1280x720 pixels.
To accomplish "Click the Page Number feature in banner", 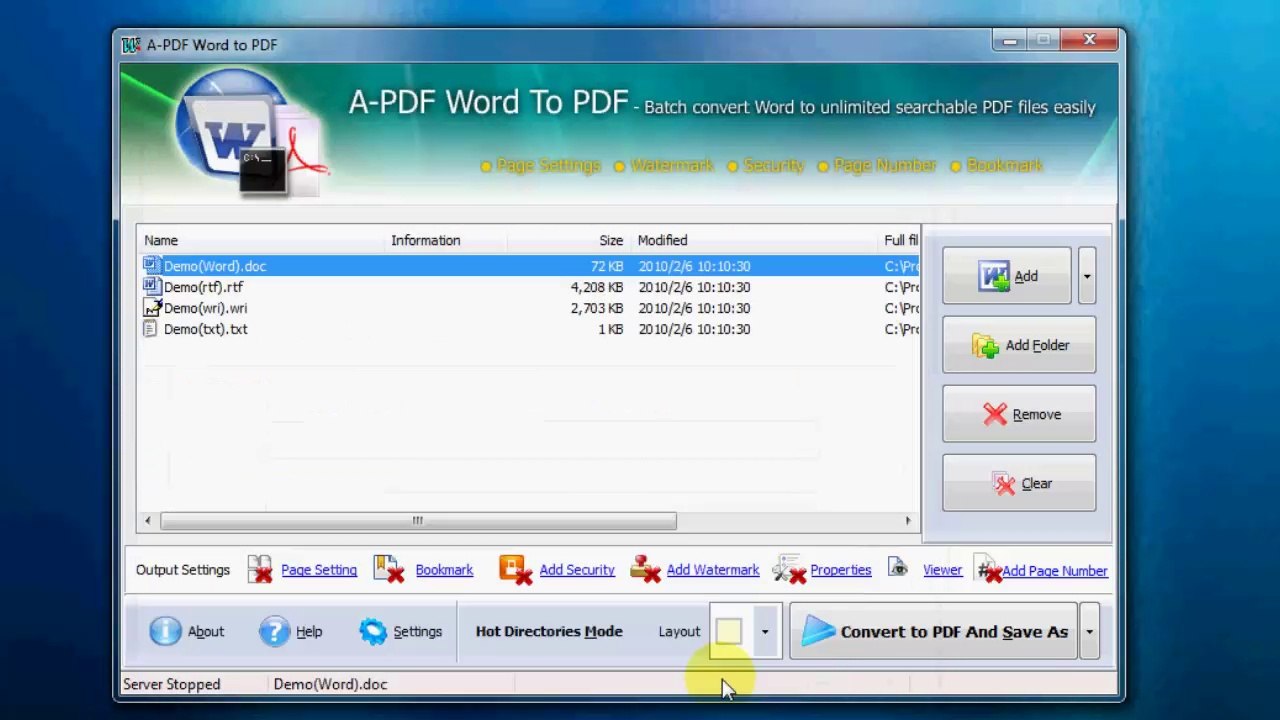I will (x=876, y=165).
